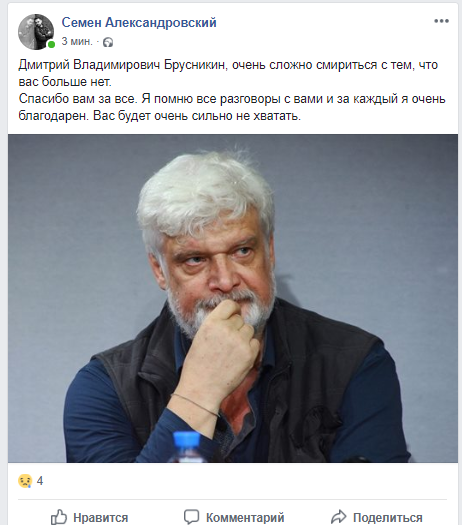Show who reacted via the count 4
462x525 pixels.
[x=40, y=481]
